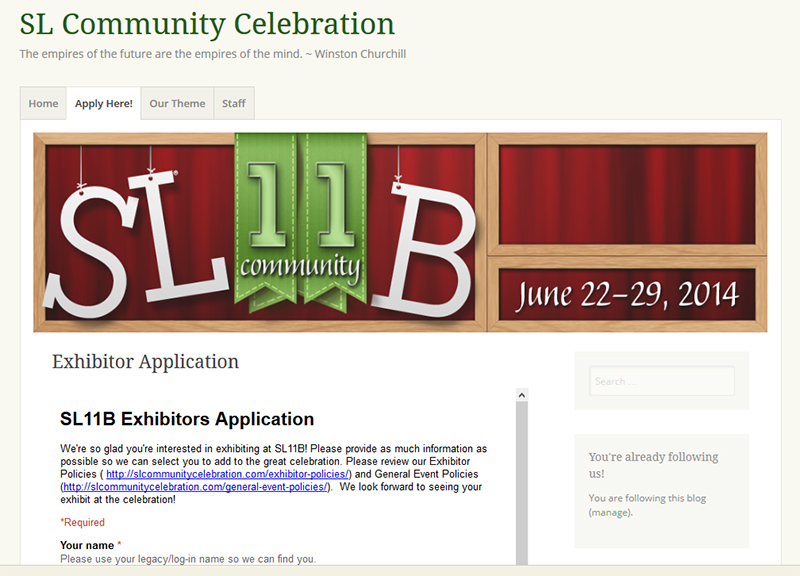Switch to the Our Theme tab
800x576 pixels.
click(x=177, y=103)
